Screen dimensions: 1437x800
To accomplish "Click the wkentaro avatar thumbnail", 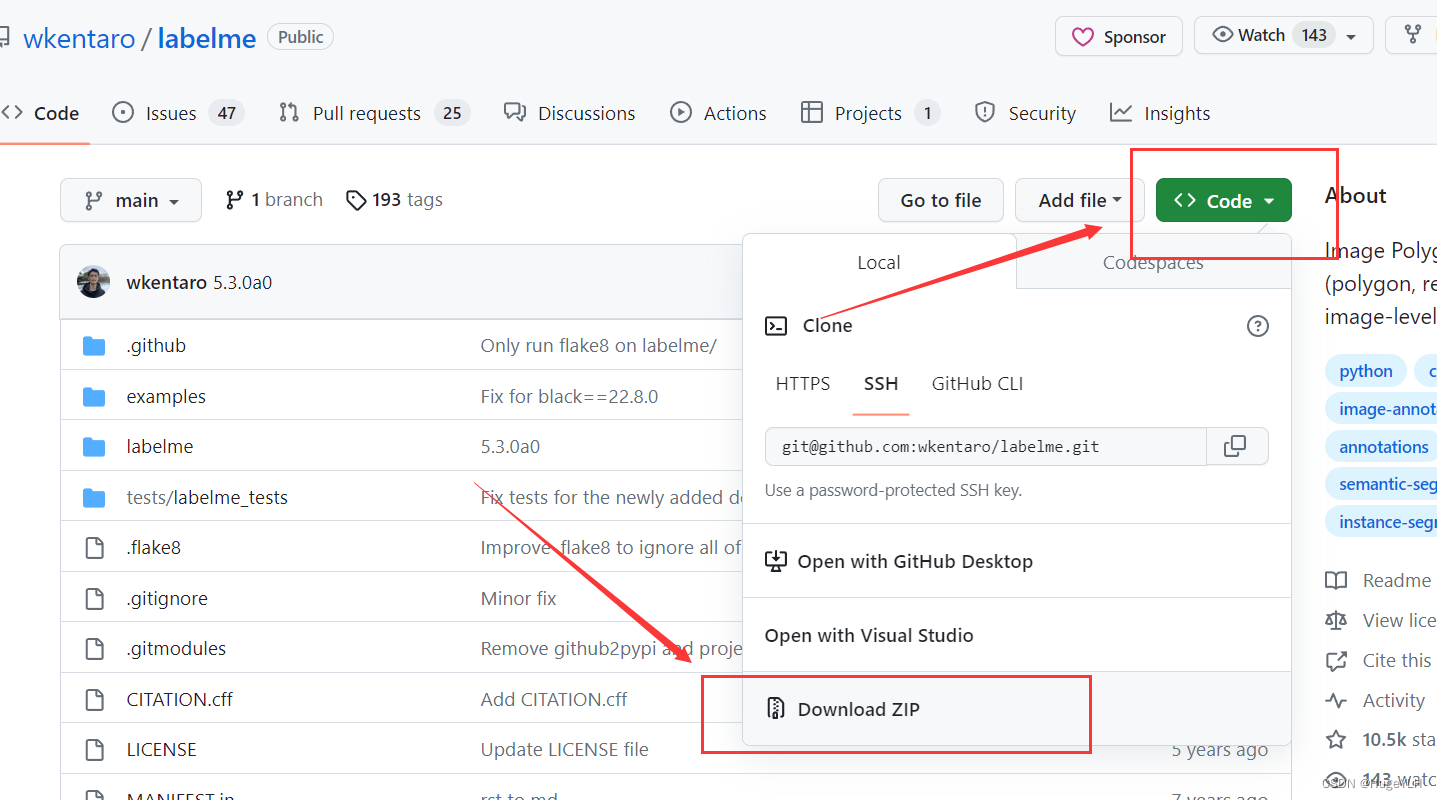I will coord(93,282).
